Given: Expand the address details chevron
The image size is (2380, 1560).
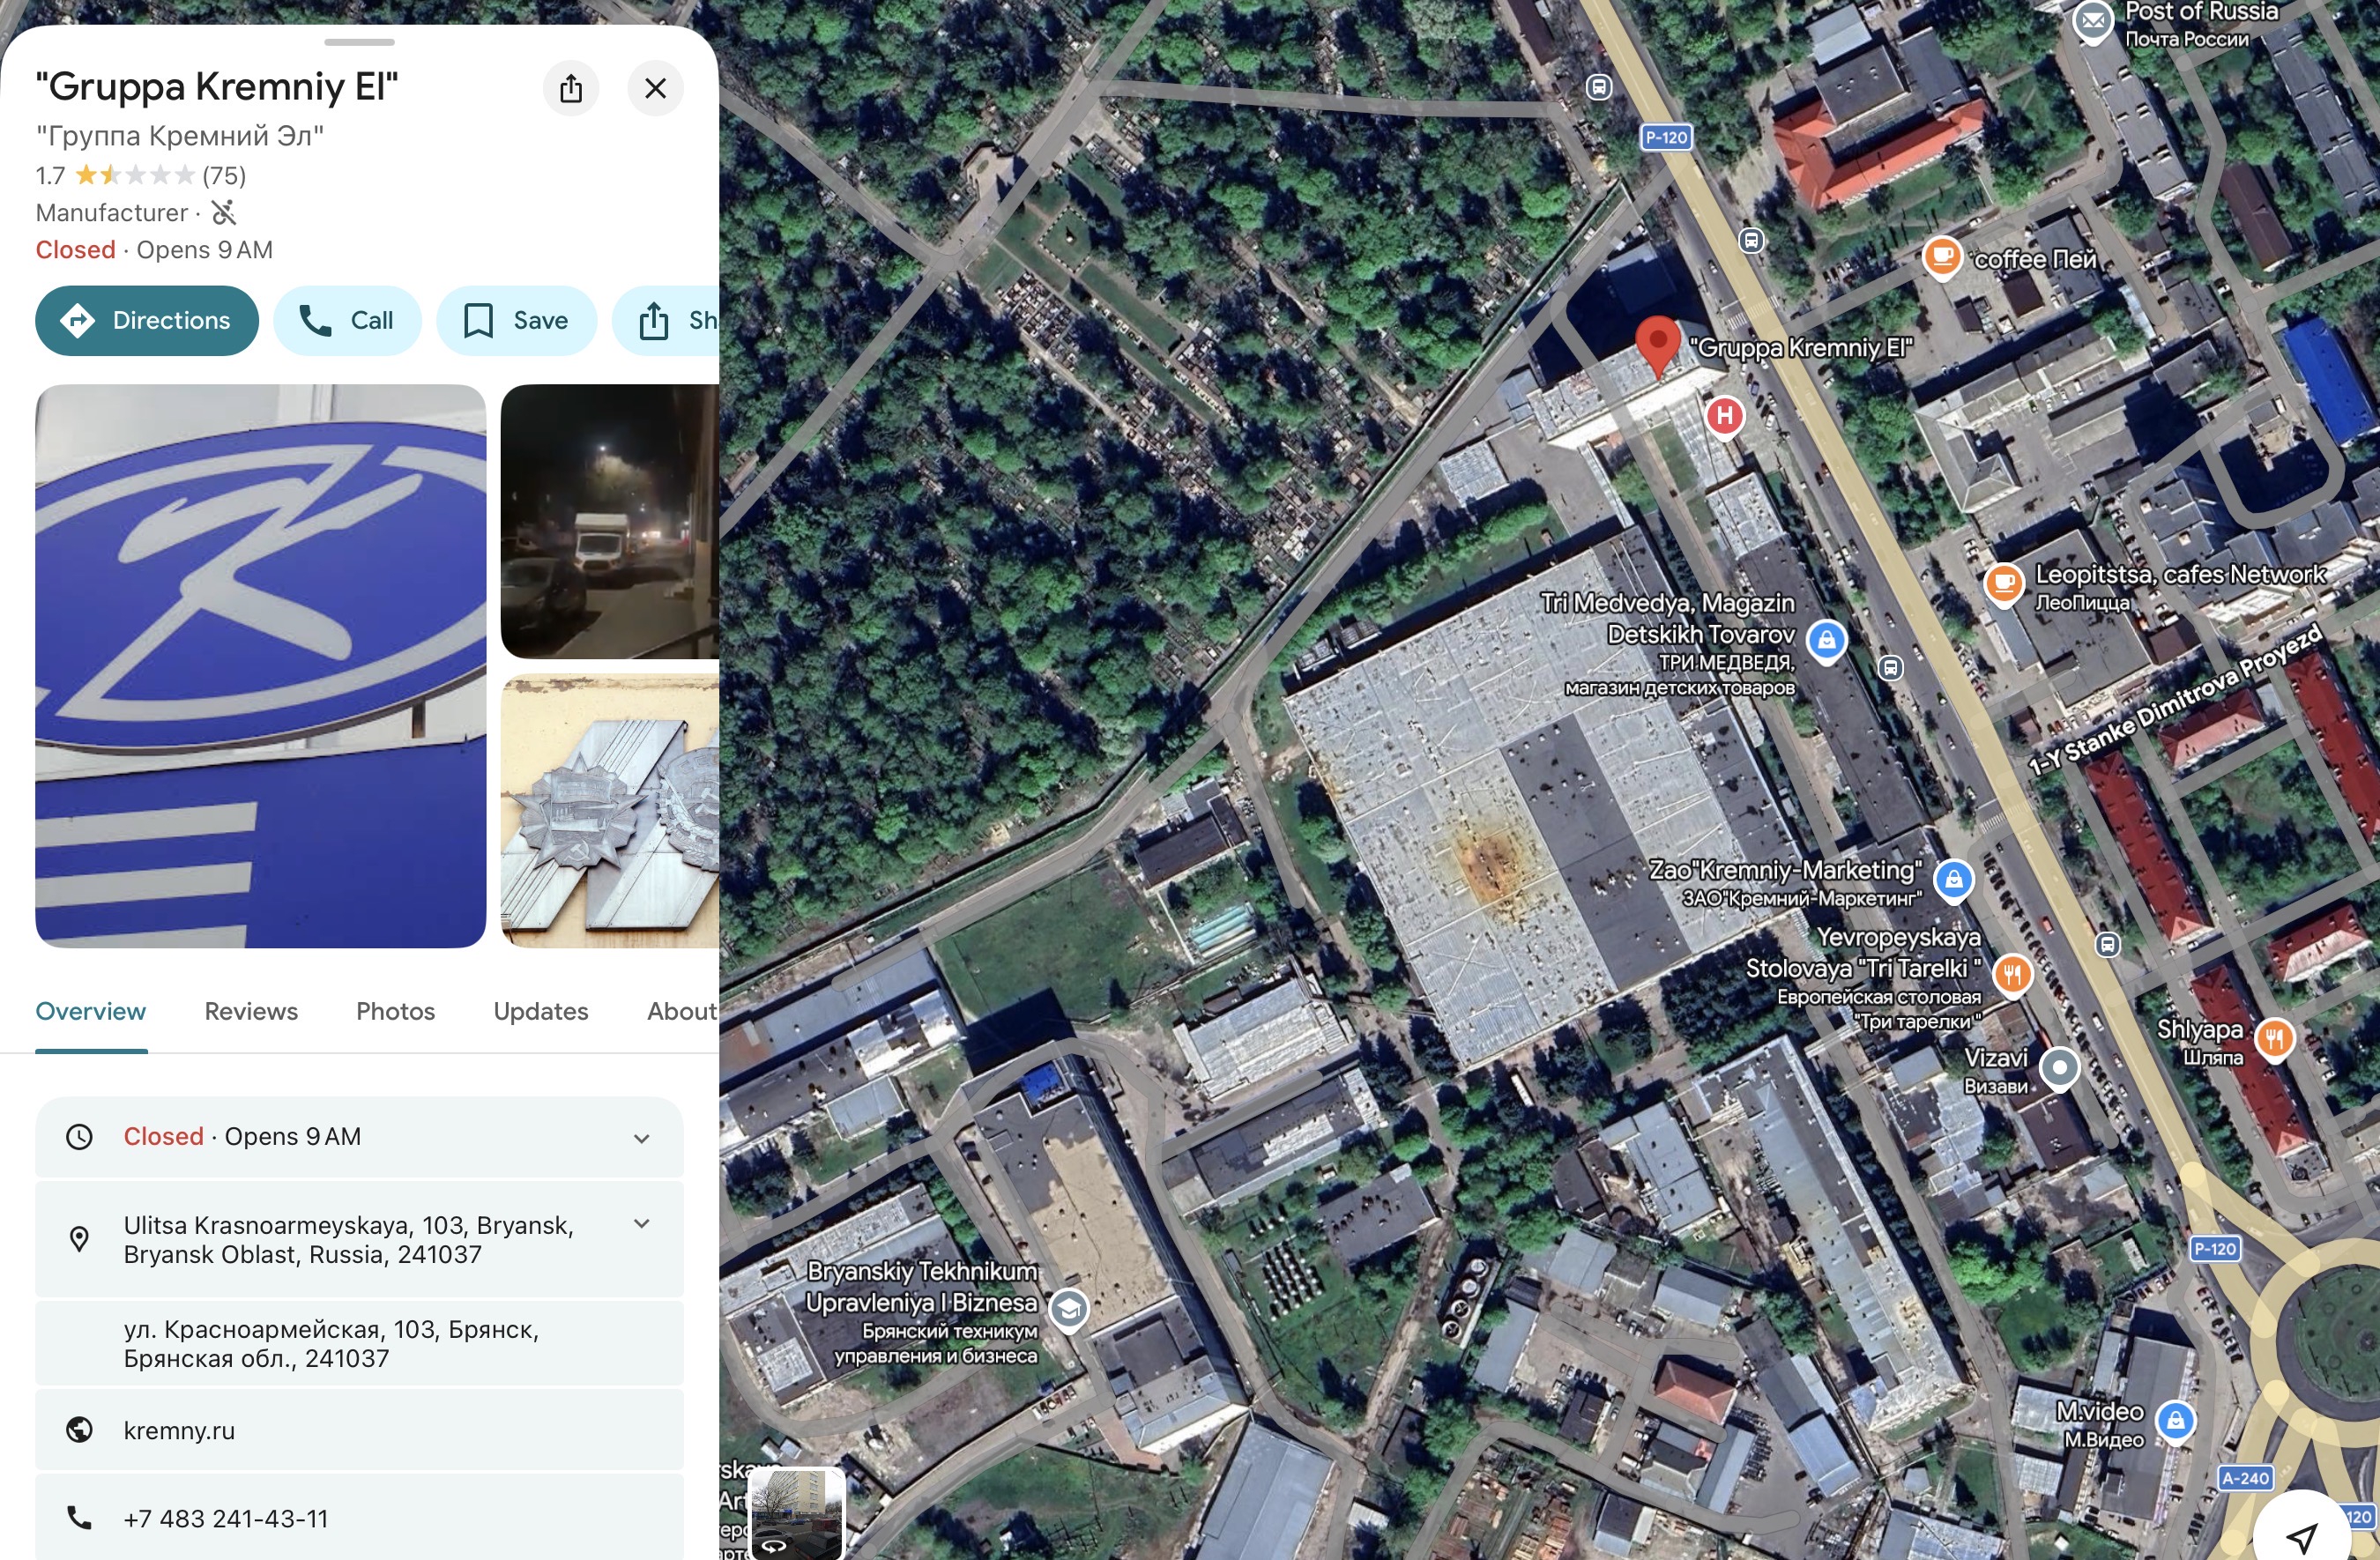Looking at the screenshot, I should pos(641,1224).
